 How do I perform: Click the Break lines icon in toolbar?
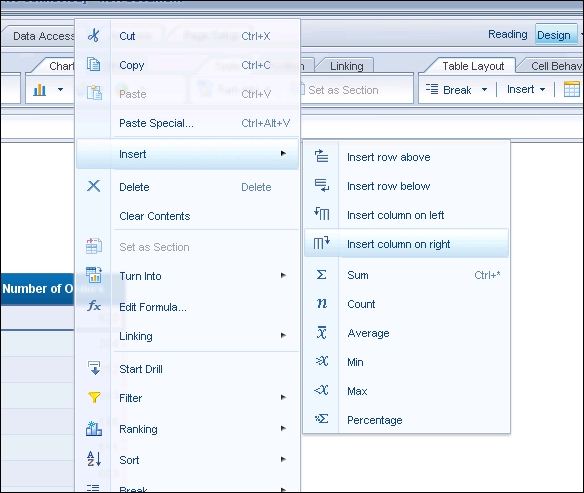click(x=432, y=89)
